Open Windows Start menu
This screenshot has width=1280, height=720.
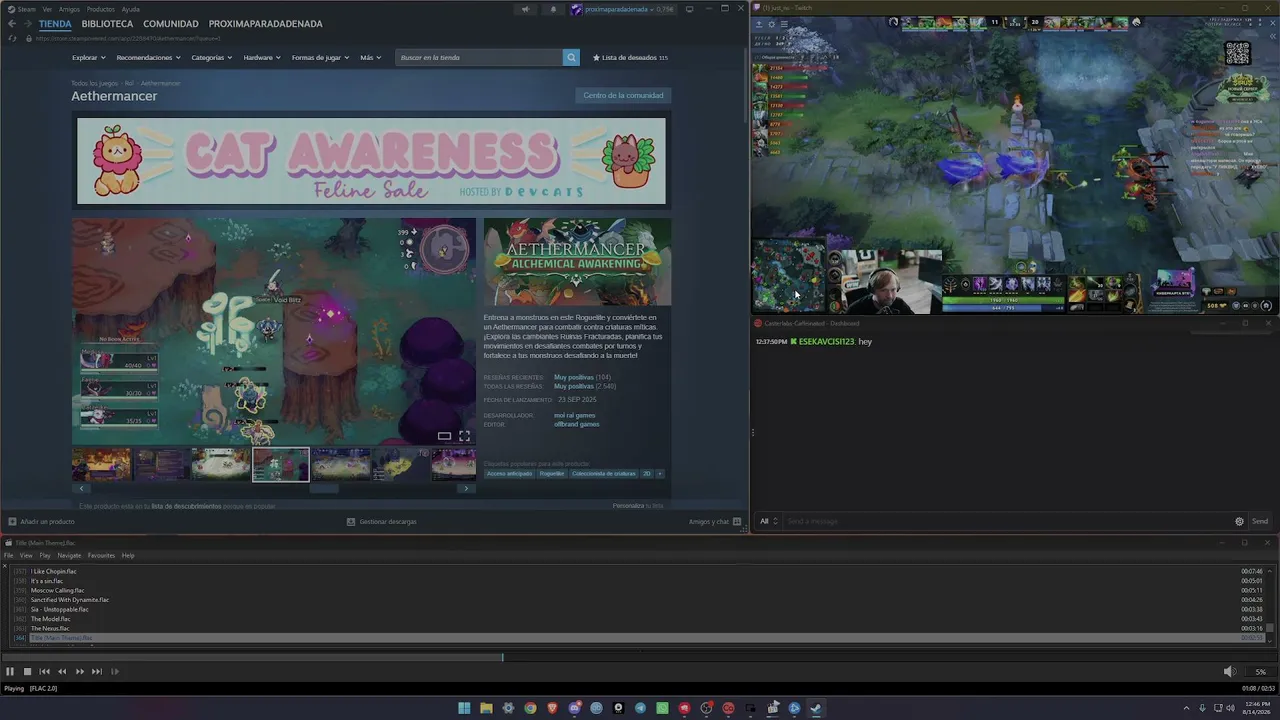(464, 708)
